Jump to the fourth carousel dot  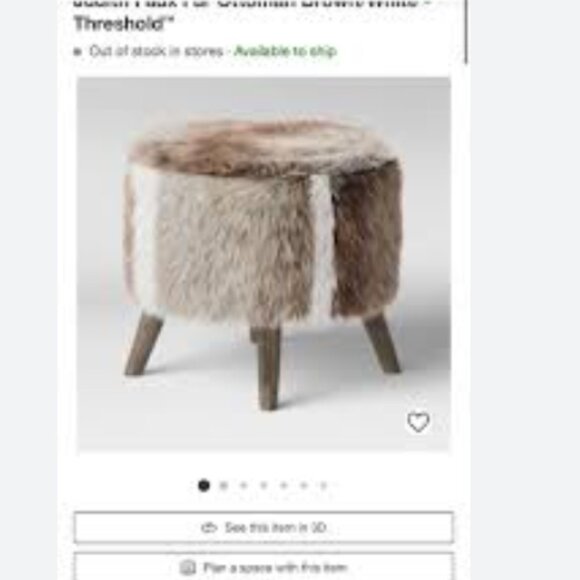263,485
